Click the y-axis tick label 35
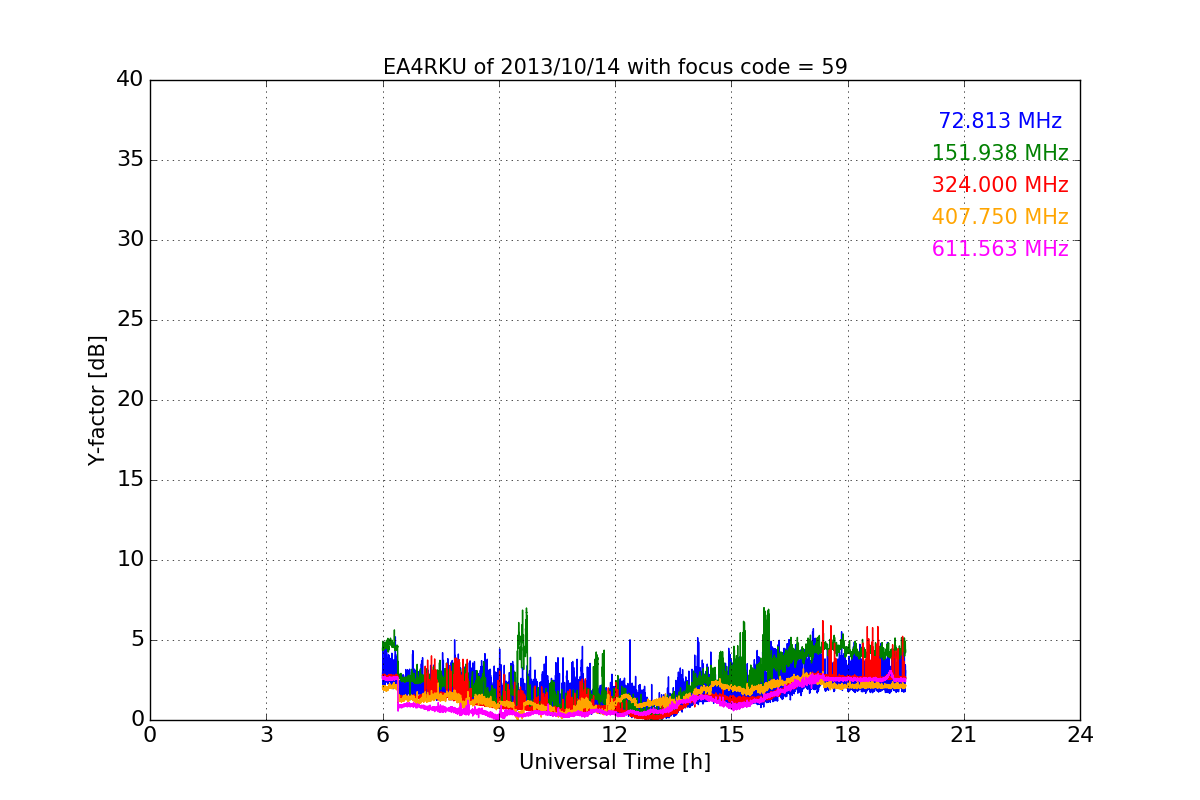The height and width of the screenshot is (800, 1200). pos(130,160)
